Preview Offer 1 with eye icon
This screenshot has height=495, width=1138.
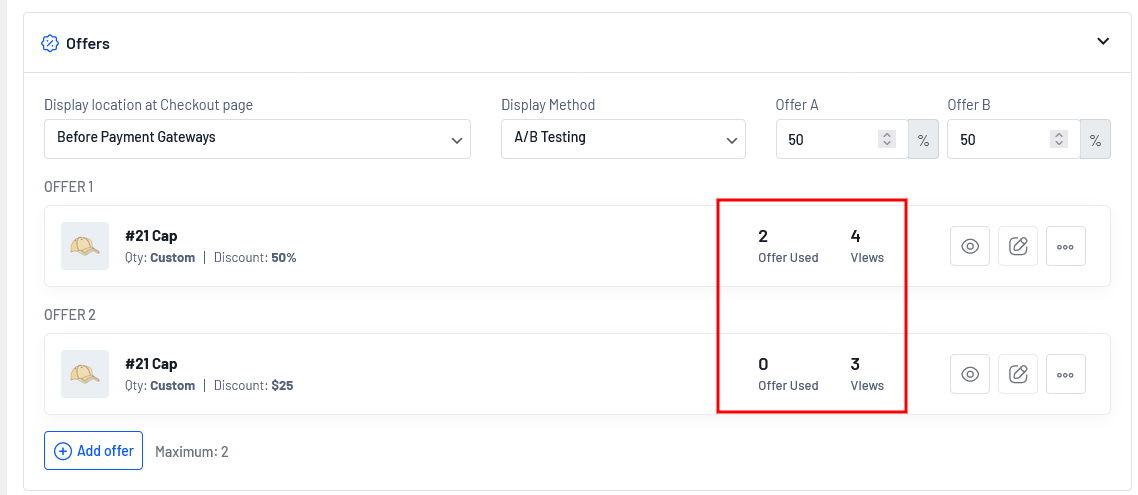click(969, 246)
